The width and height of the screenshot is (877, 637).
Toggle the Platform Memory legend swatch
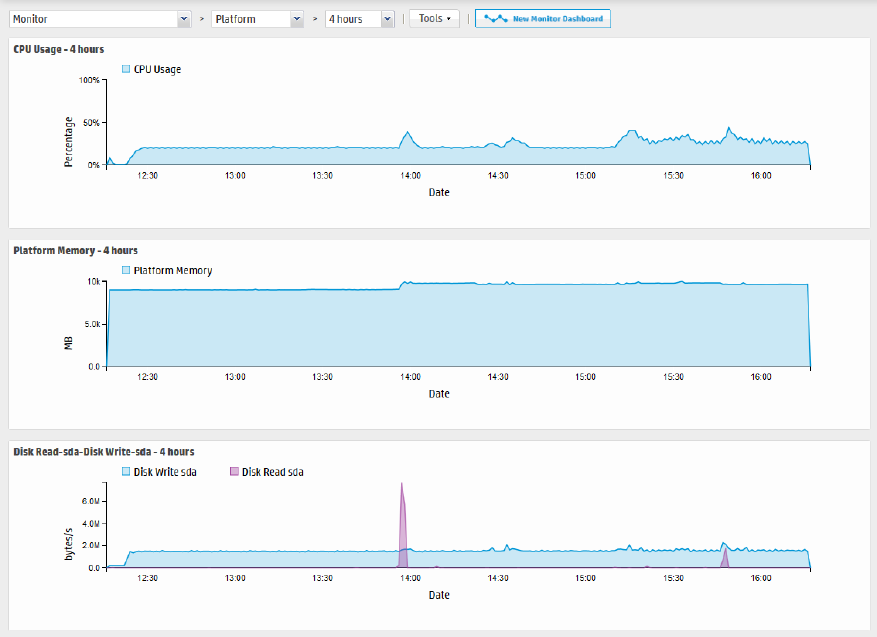point(126,270)
